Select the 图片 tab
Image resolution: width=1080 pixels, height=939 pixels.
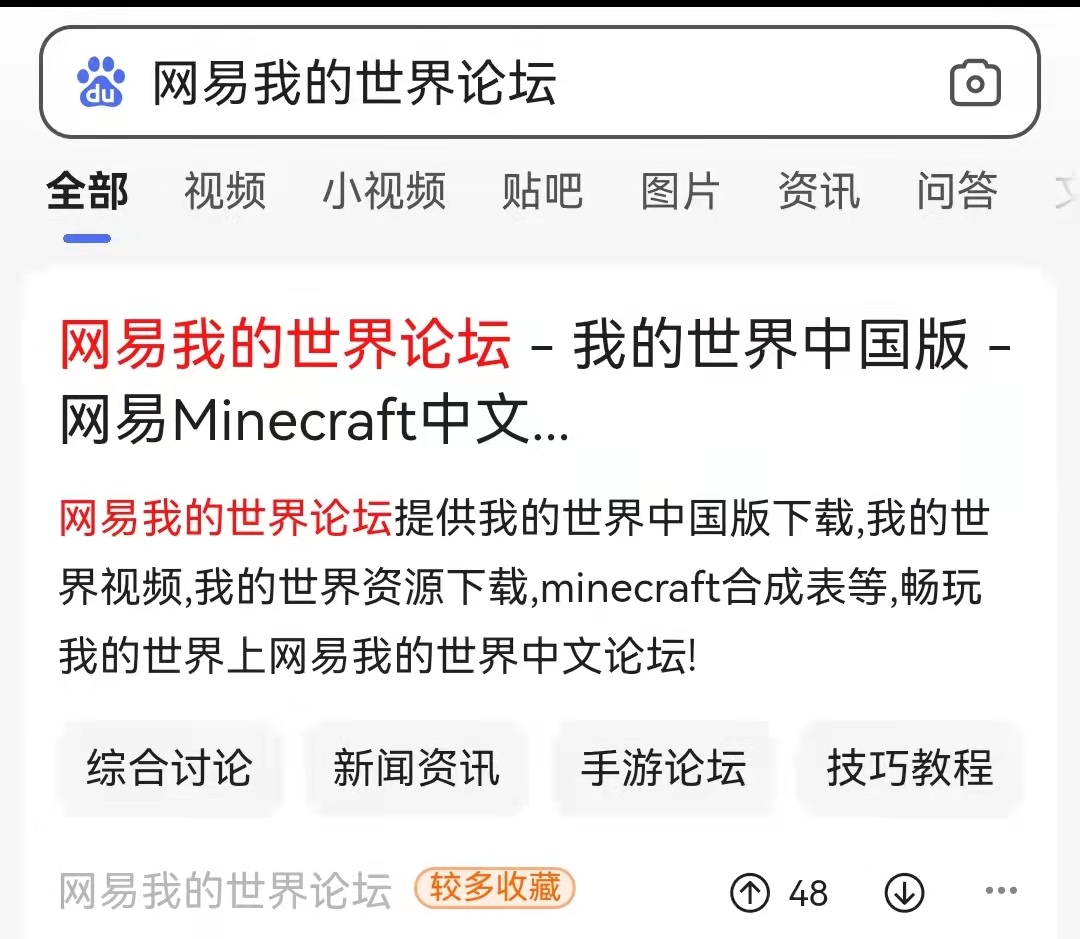681,191
